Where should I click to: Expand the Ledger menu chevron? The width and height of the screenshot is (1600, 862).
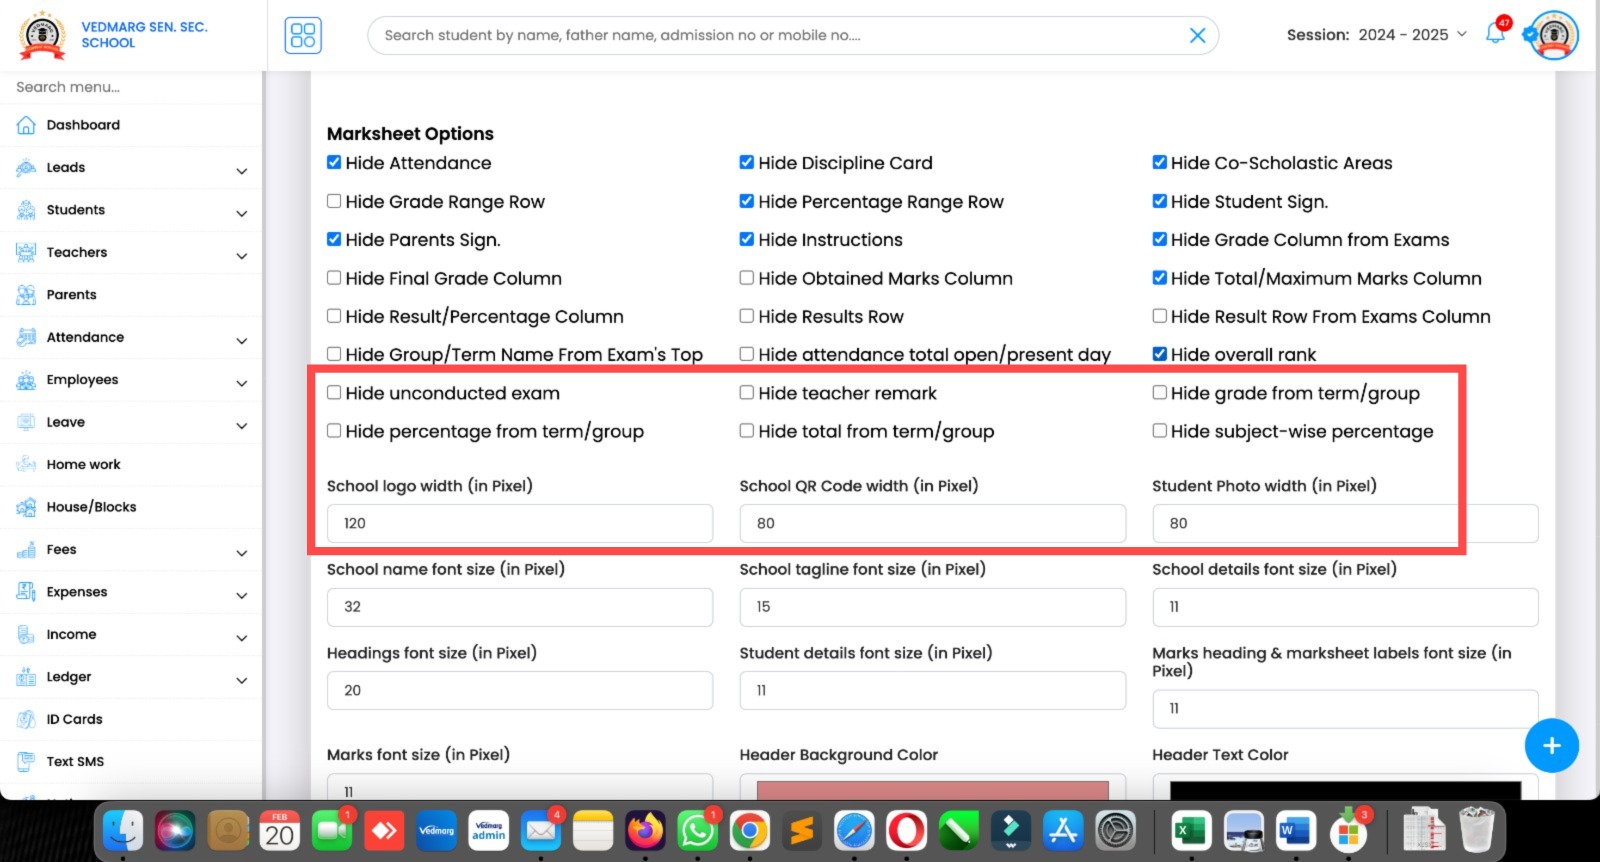(241, 680)
